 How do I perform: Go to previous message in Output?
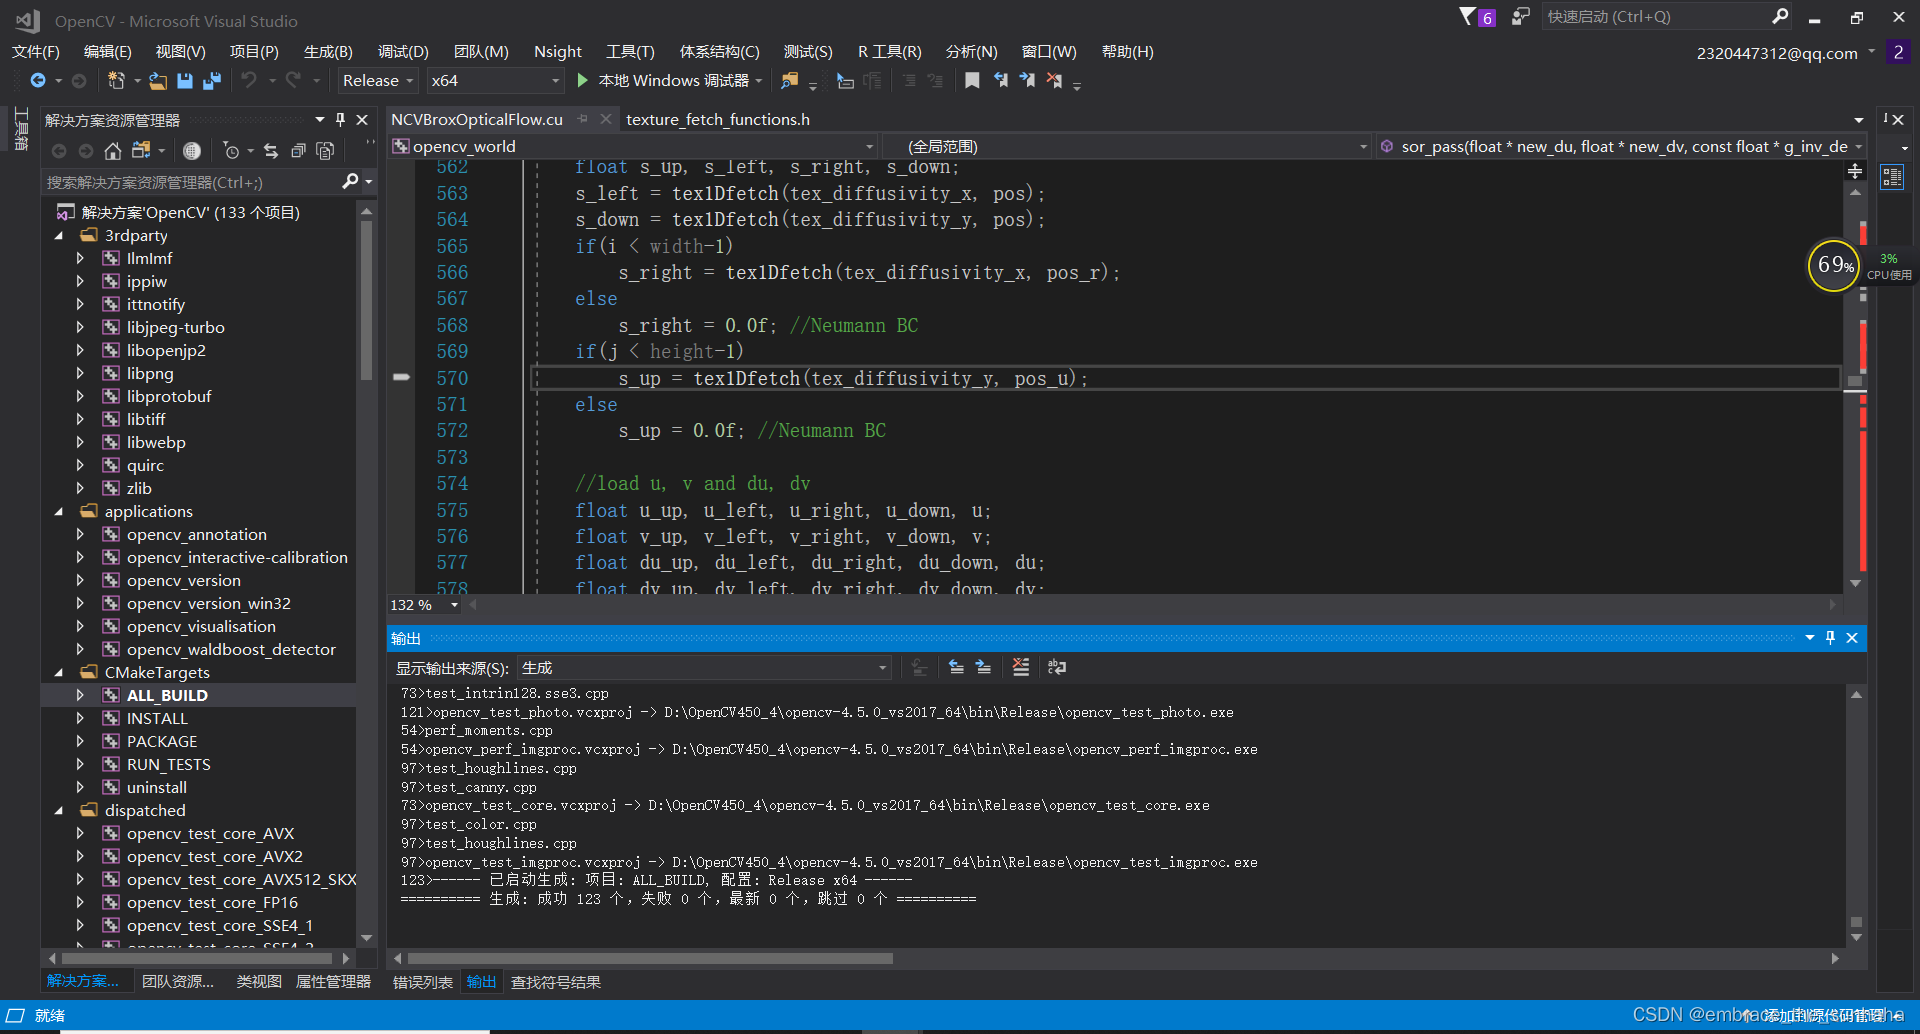[x=955, y=667]
